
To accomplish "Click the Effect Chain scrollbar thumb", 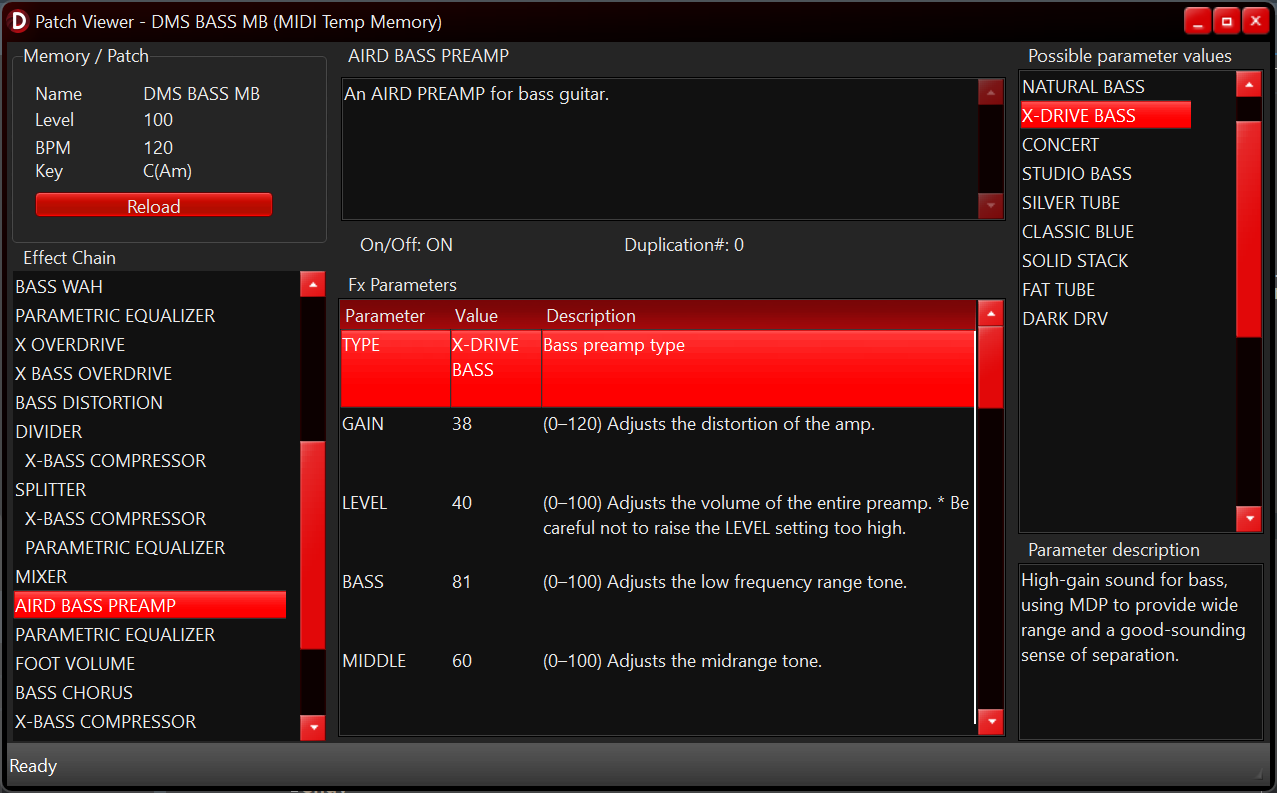I will click(312, 545).
